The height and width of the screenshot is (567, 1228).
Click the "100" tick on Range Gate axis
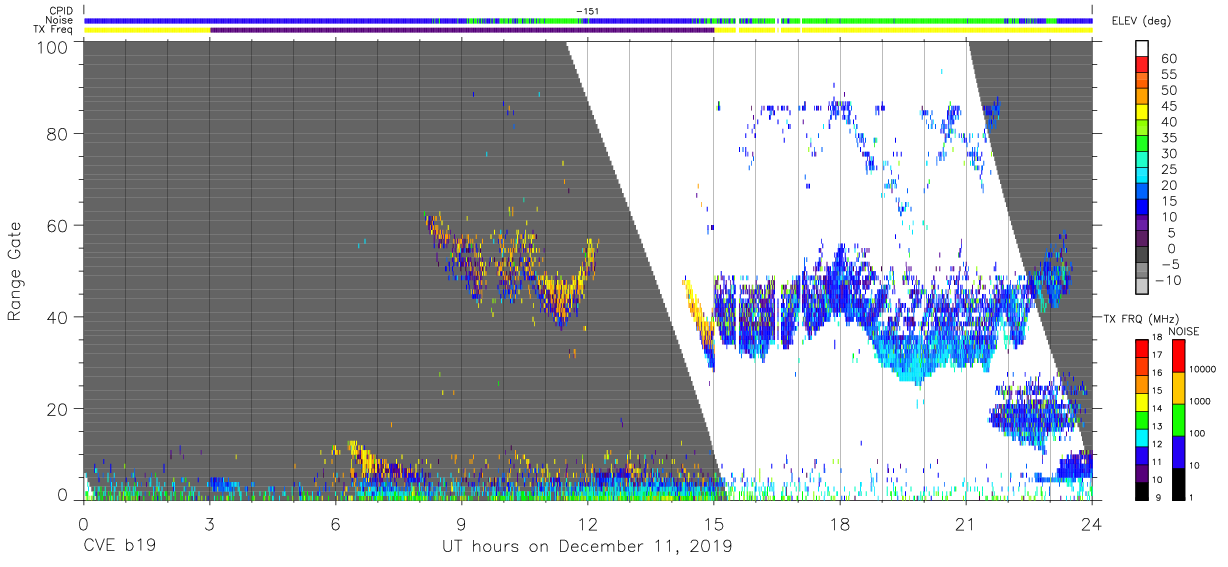[53, 47]
